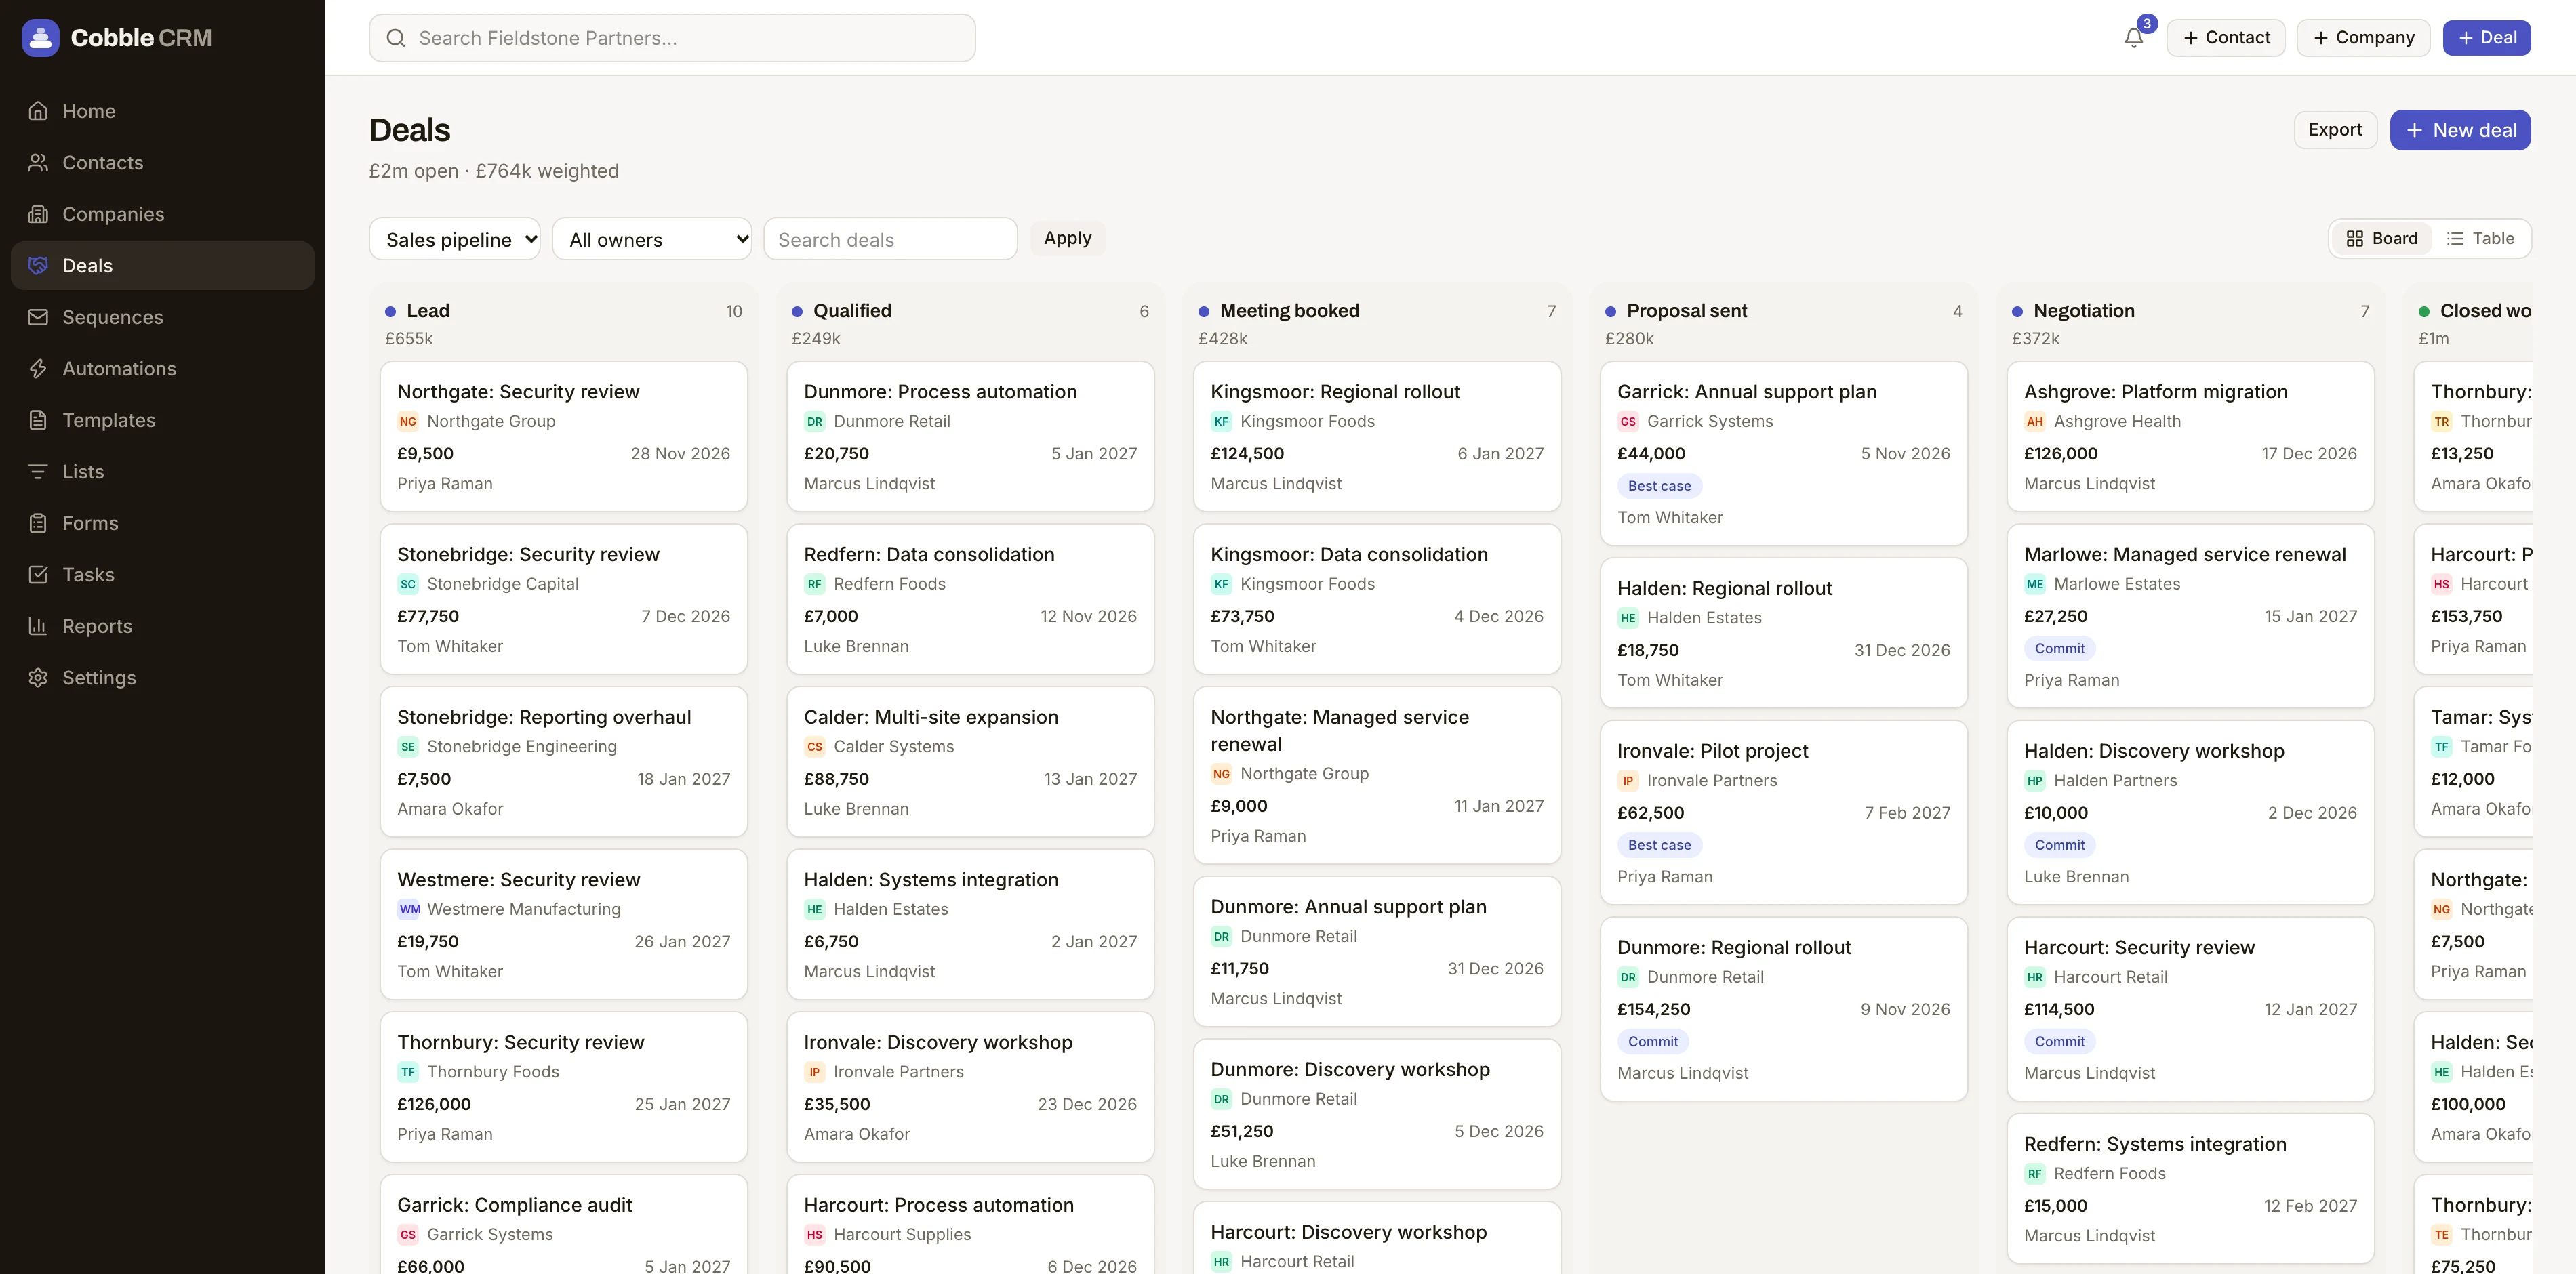Viewport: 2576px width, 1274px height.
Task: Open the All owners dropdown
Action: coord(652,239)
